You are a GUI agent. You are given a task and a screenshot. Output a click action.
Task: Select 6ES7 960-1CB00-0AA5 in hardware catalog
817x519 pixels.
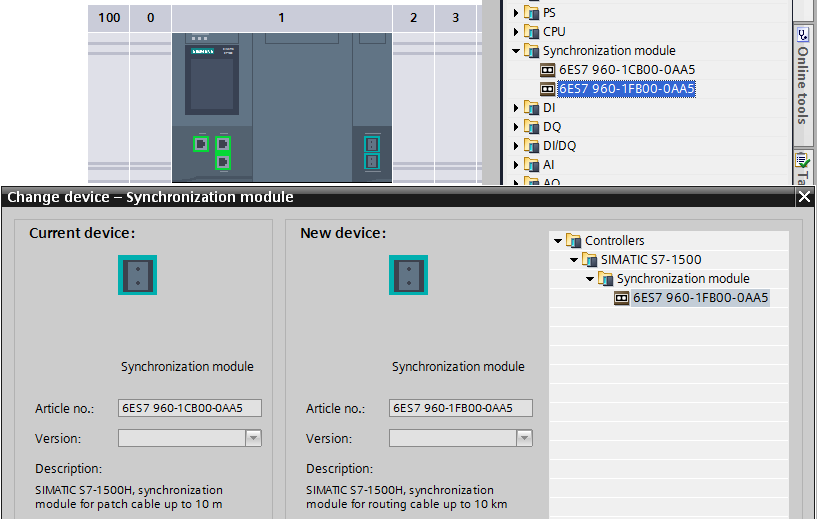tap(627, 70)
